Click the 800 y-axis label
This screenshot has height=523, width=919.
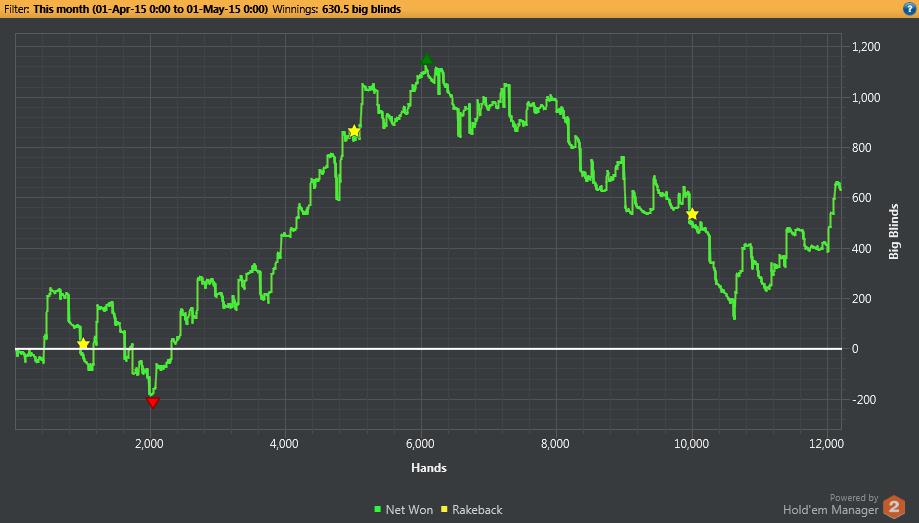pyautogui.click(x=862, y=148)
